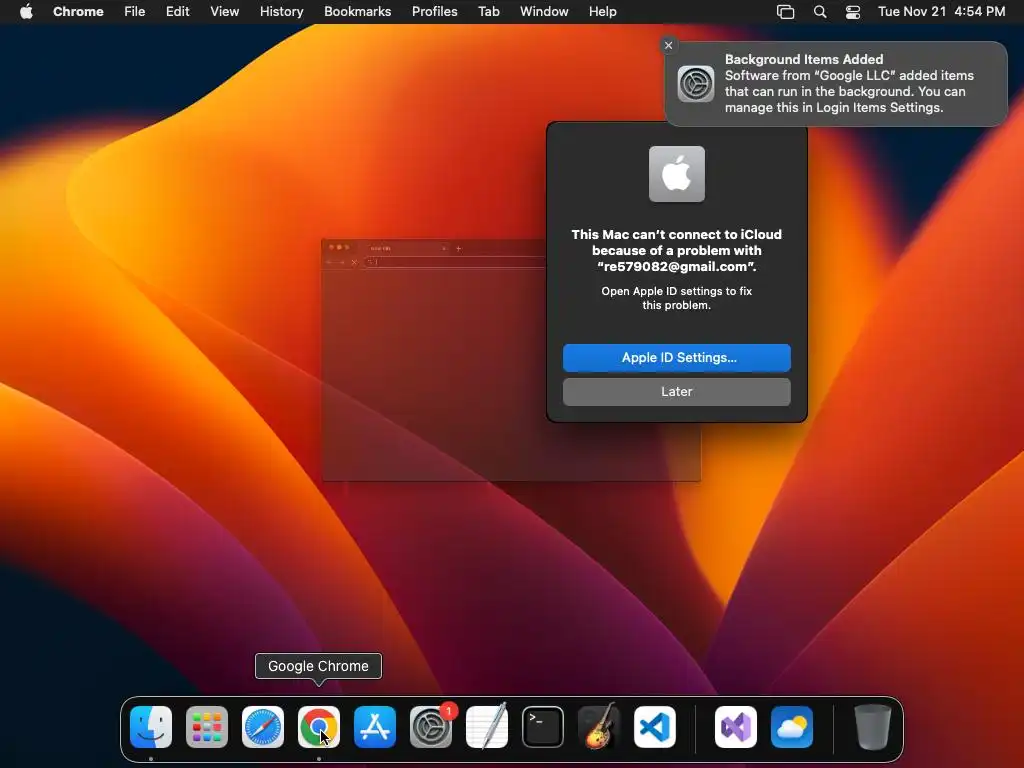Open Control Center in the menu bar
The image size is (1024, 768).
click(x=853, y=12)
